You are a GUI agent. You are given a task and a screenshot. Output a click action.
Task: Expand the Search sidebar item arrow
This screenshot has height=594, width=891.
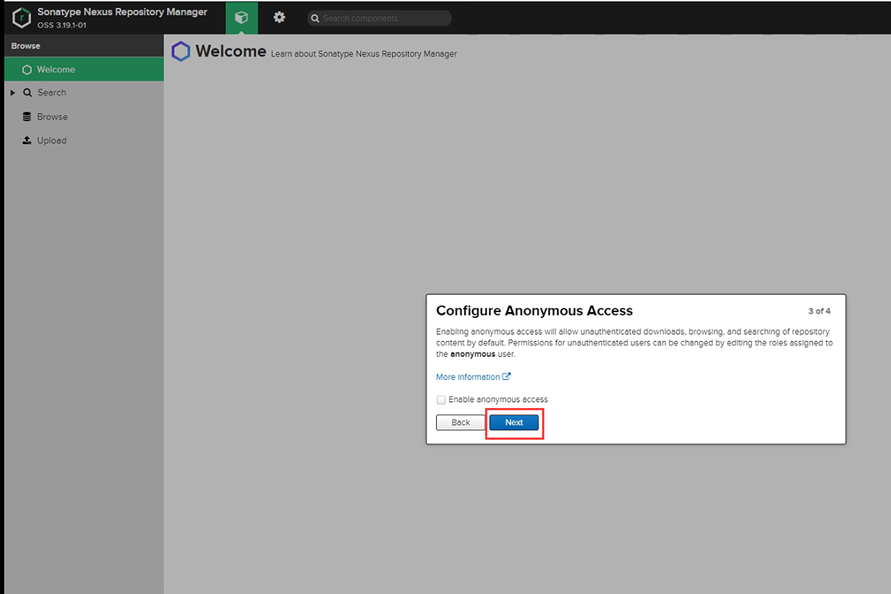coord(13,93)
